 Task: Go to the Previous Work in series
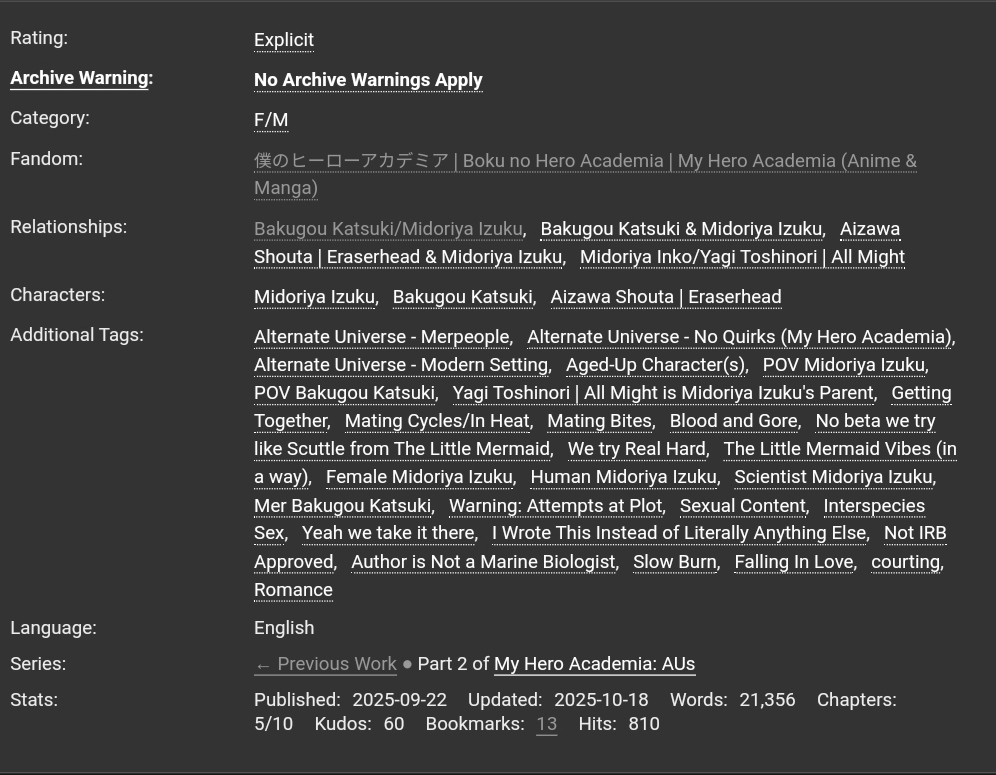(325, 664)
